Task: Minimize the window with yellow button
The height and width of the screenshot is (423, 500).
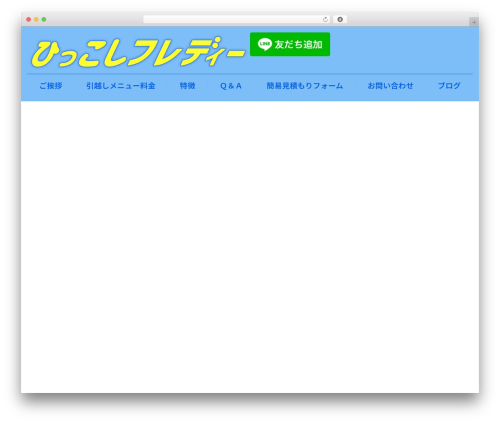Action: click(36, 20)
